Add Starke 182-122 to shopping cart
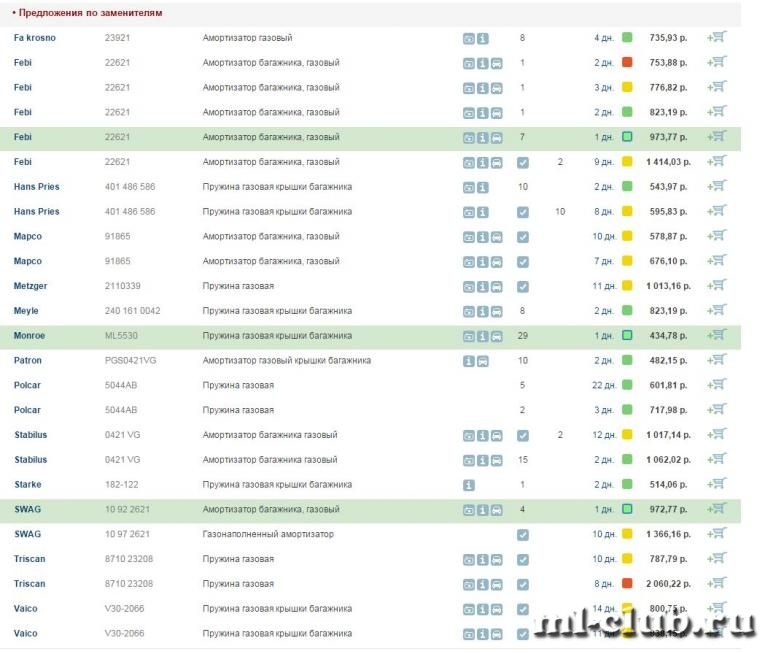The width and height of the screenshot is (768, 654). coord(716,484)
